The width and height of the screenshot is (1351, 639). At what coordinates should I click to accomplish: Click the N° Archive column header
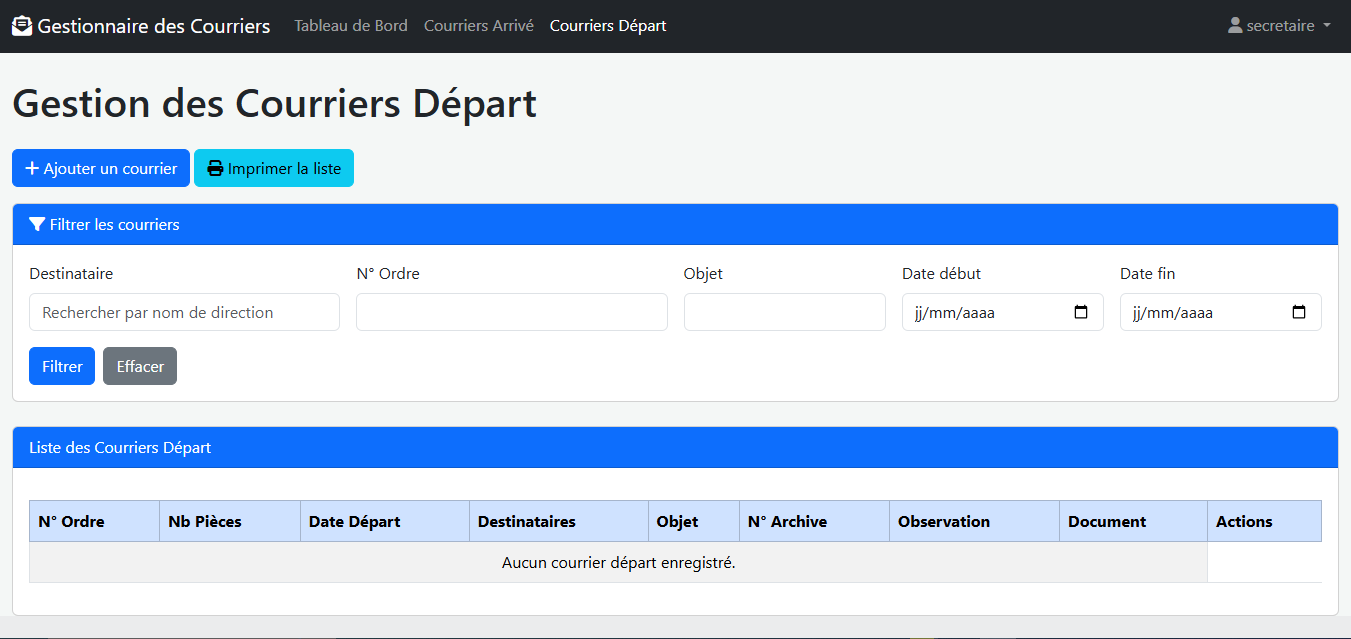click(x=815, y=521)
